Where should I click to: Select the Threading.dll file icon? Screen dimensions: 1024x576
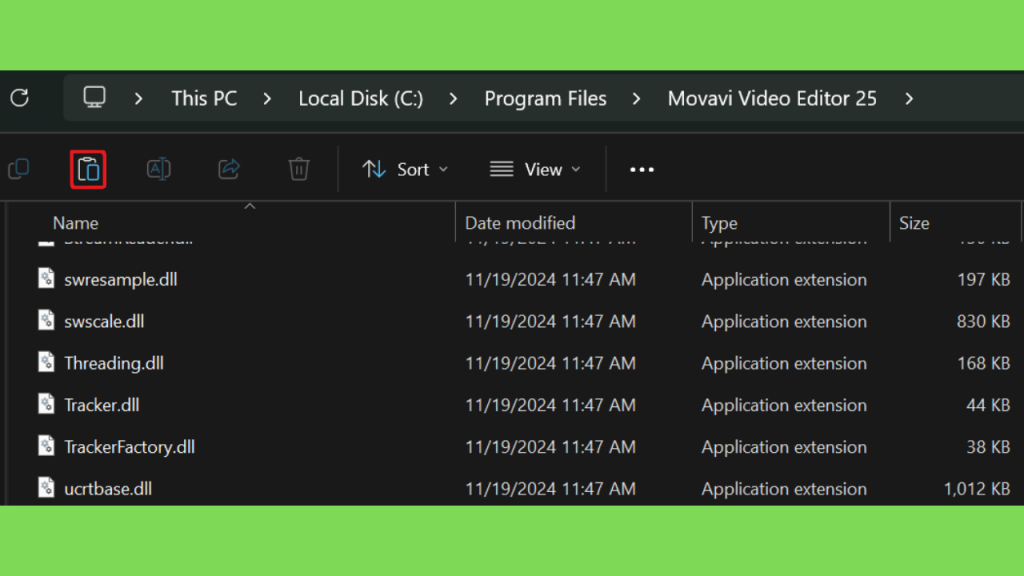coord(46,362)
